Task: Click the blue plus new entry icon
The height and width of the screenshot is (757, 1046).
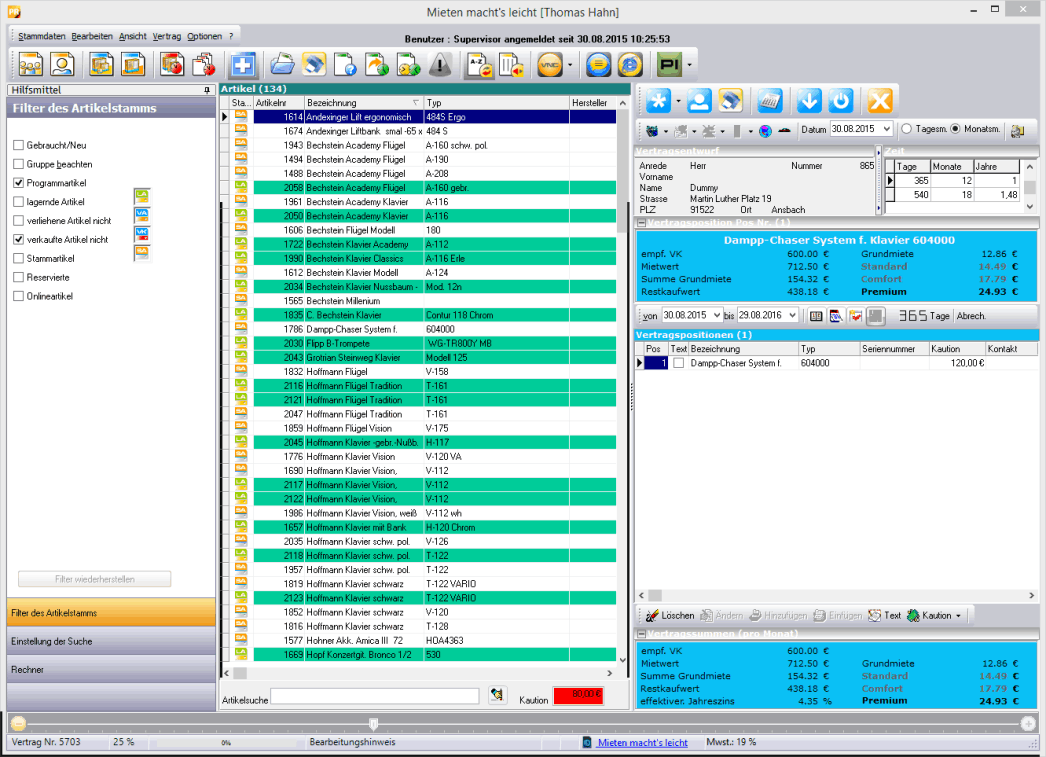Action: click(x=243, y=65)
